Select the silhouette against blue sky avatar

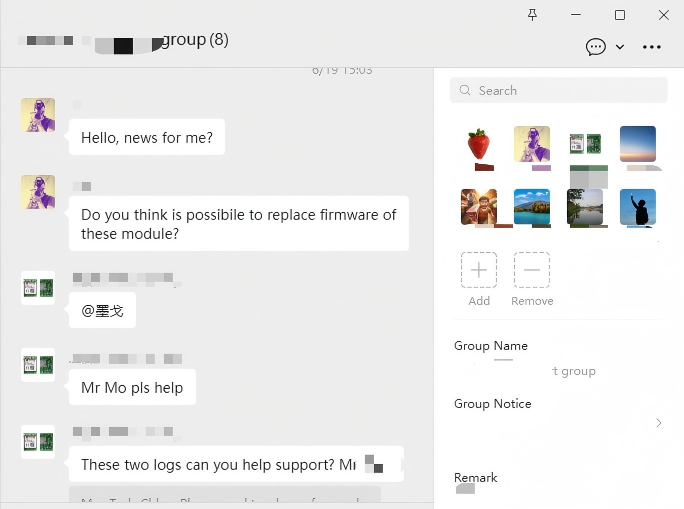(x=638, y=207)
